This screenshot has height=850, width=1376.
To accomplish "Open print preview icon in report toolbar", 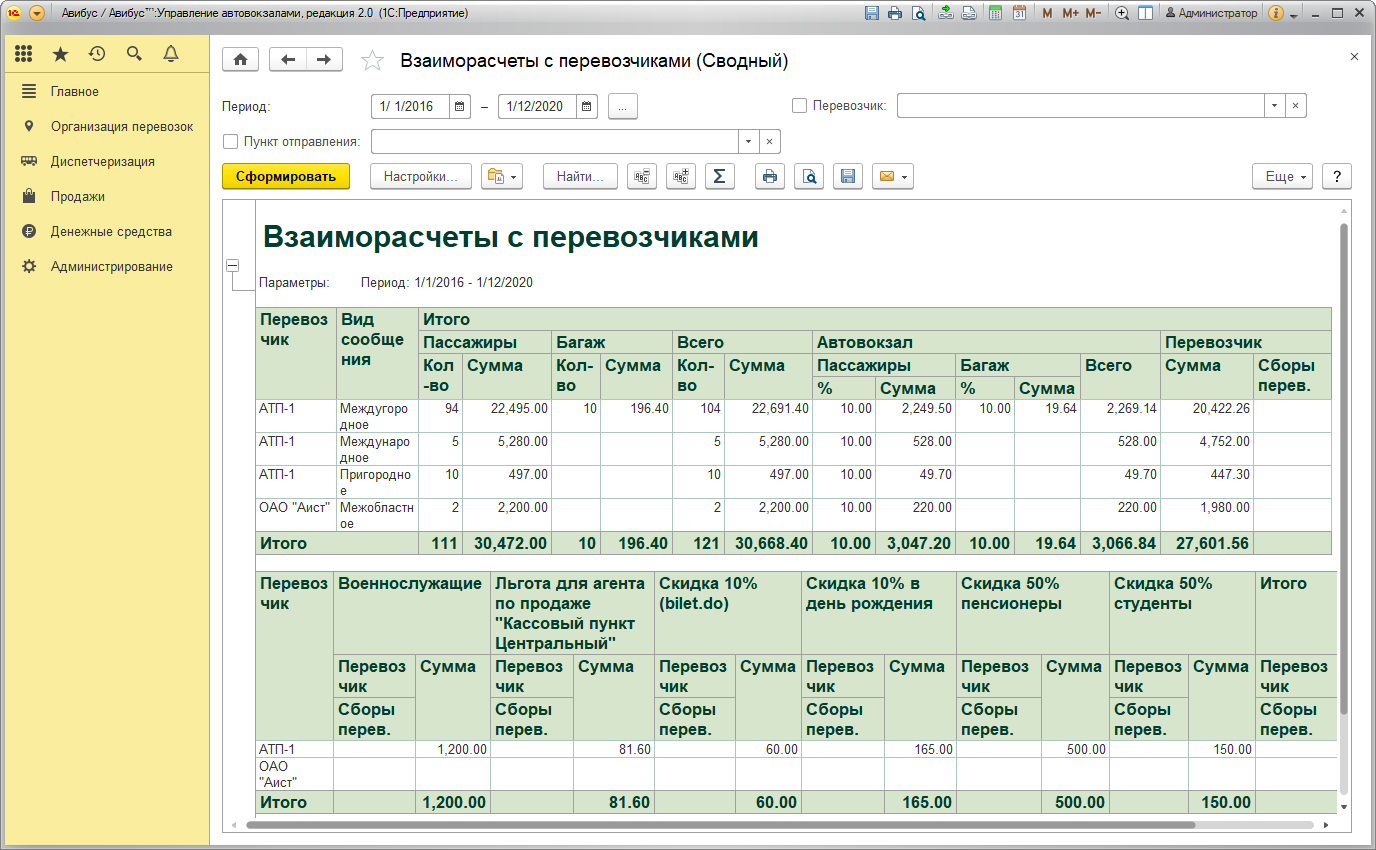I will pos(809,177).
